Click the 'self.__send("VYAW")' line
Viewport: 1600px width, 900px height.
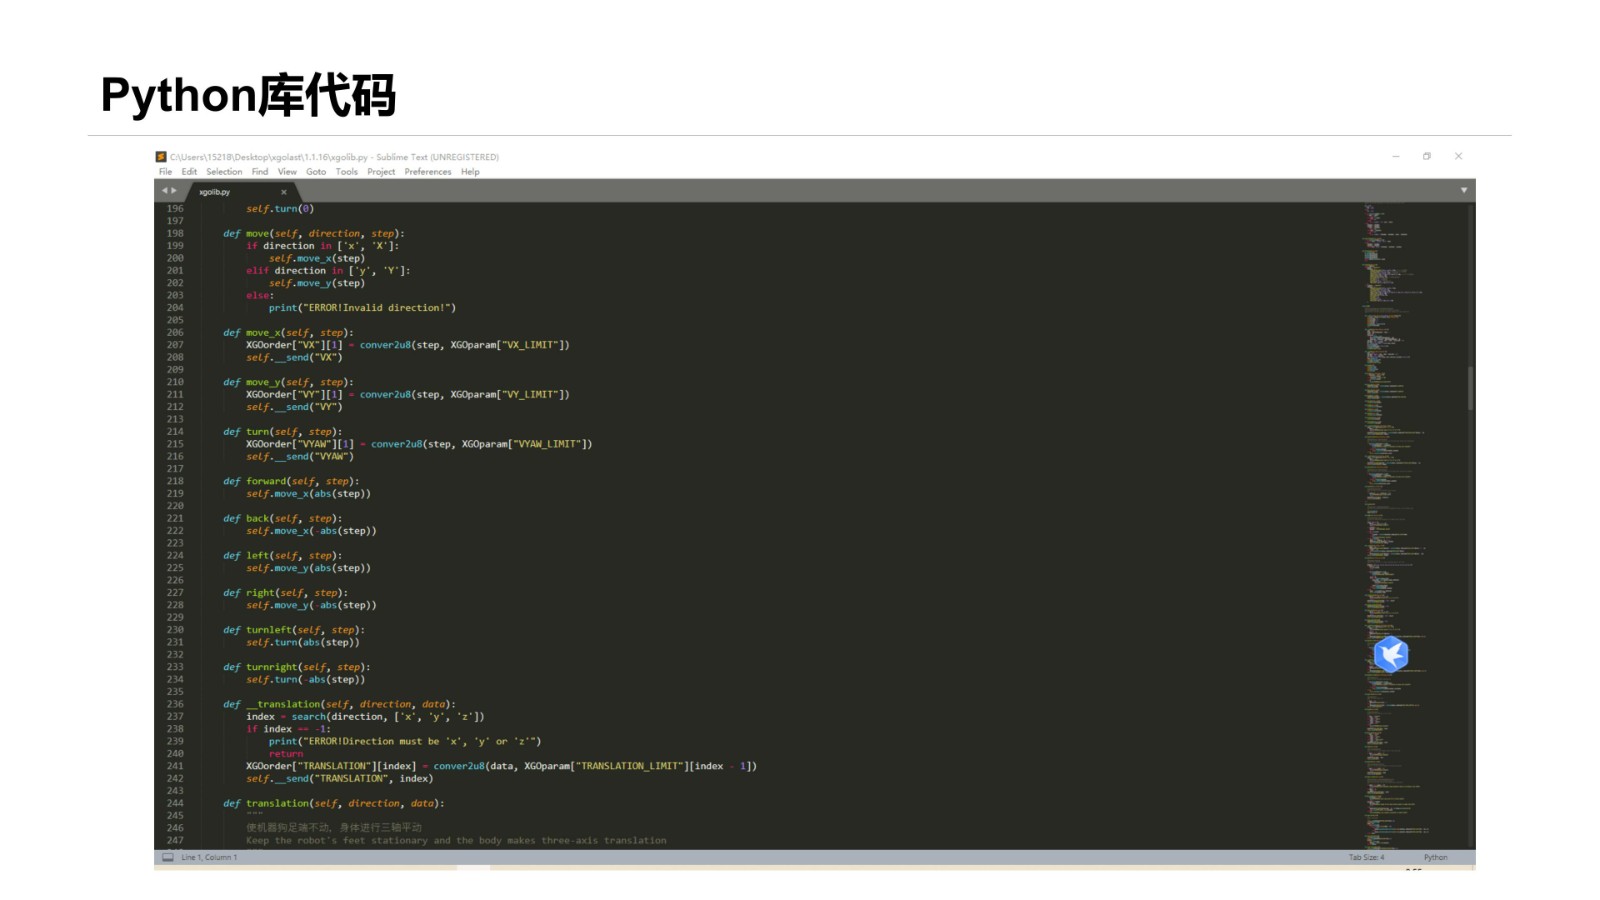tap(300, 456)
